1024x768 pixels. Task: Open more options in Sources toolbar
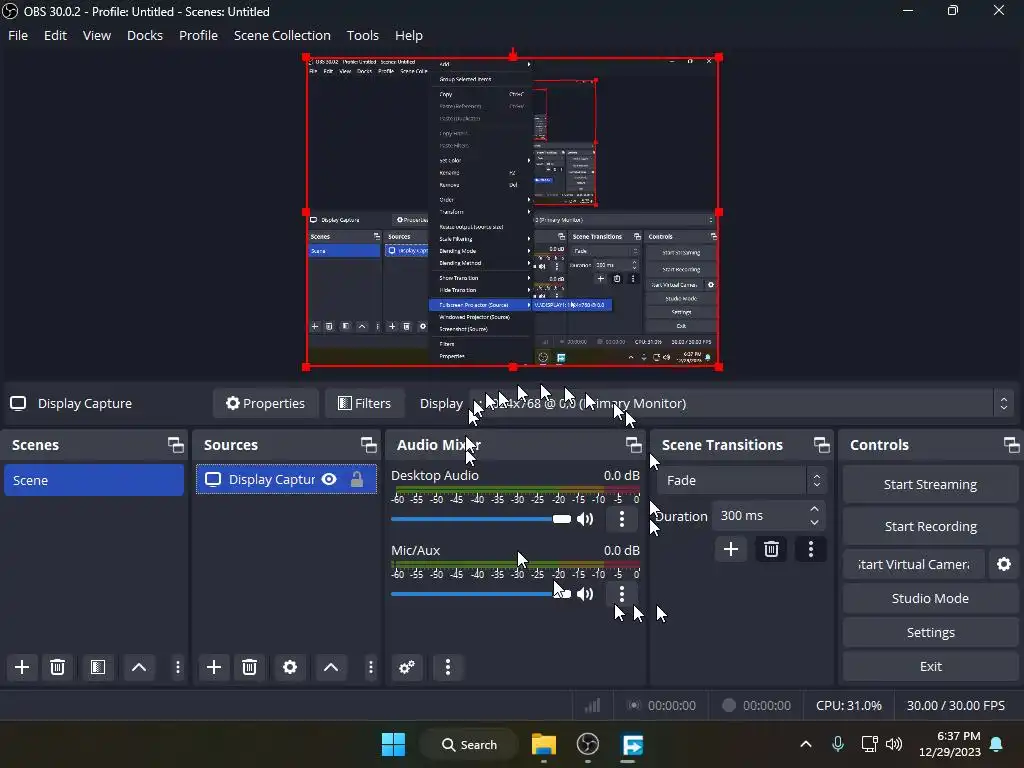(370, 667)
